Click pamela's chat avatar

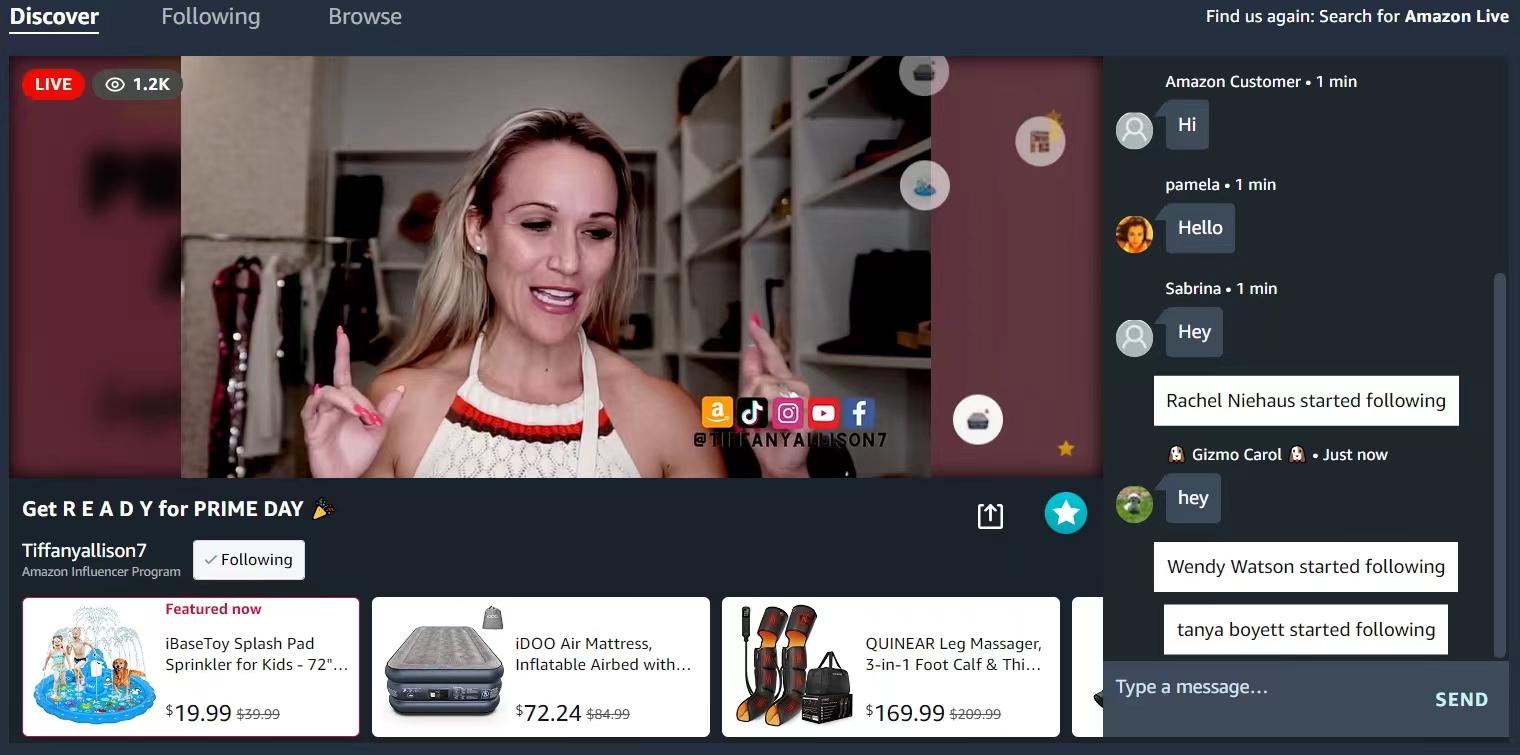tap(1134, 234)
